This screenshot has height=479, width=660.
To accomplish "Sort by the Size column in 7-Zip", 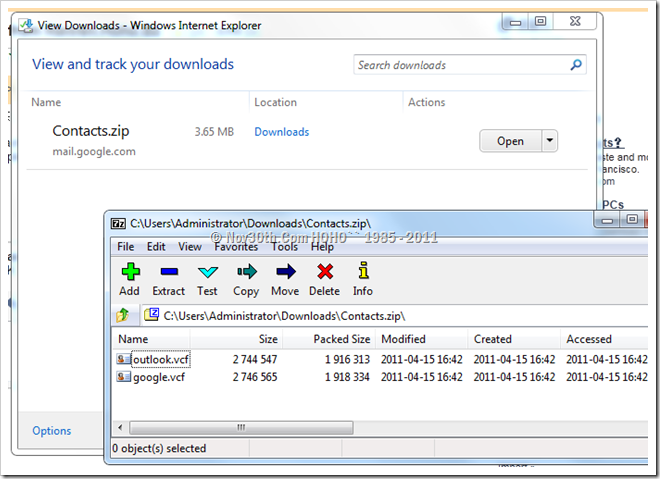I will (x=237, y=339).
